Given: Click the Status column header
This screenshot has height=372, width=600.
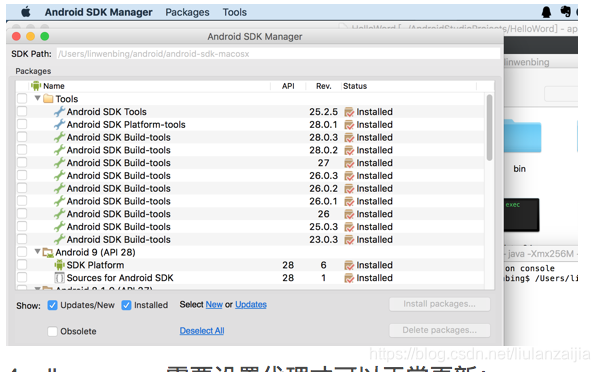Looking at the screenshot, I should tap(355, 86).
